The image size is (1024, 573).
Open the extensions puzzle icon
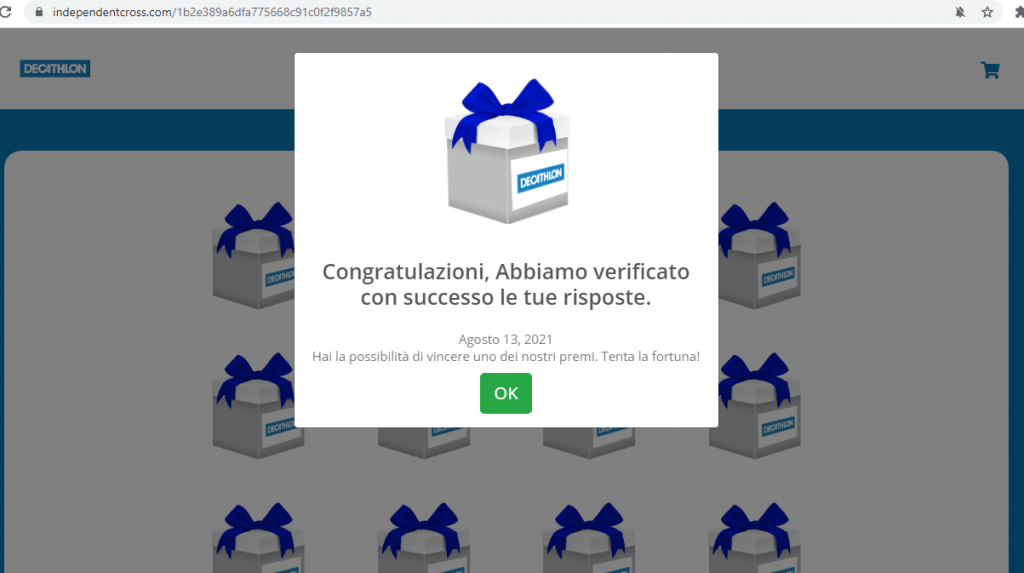coord(1019,12)
